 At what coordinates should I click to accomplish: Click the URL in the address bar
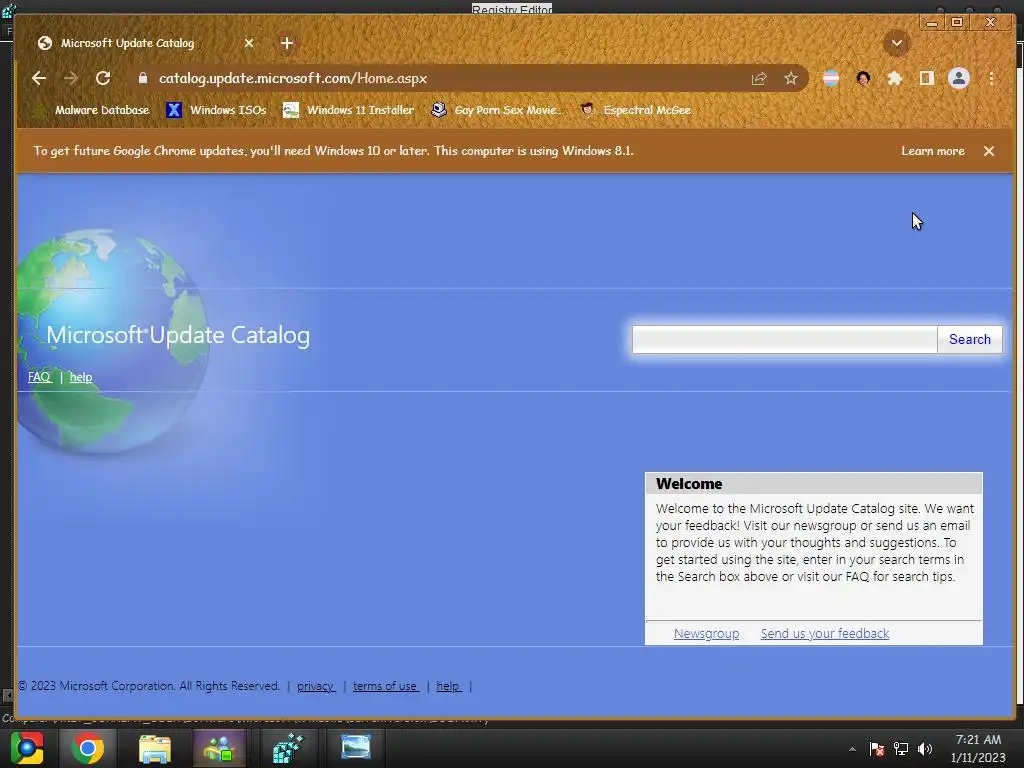tap(293, 78)
